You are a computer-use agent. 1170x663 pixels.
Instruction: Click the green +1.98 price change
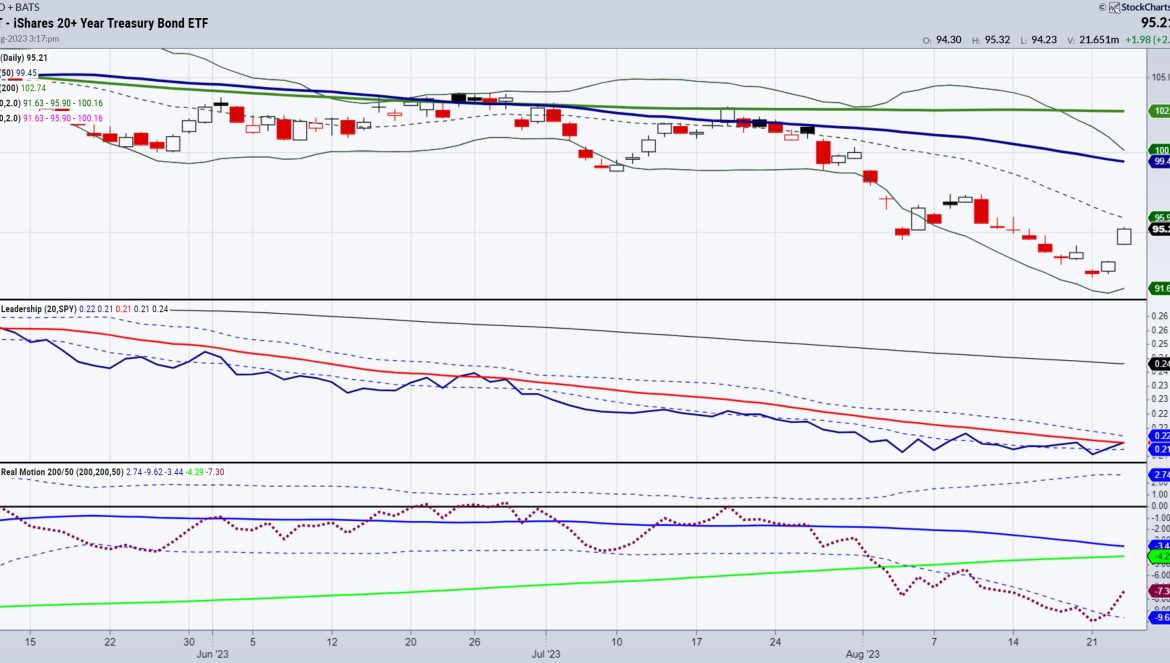click(1138, 40)
